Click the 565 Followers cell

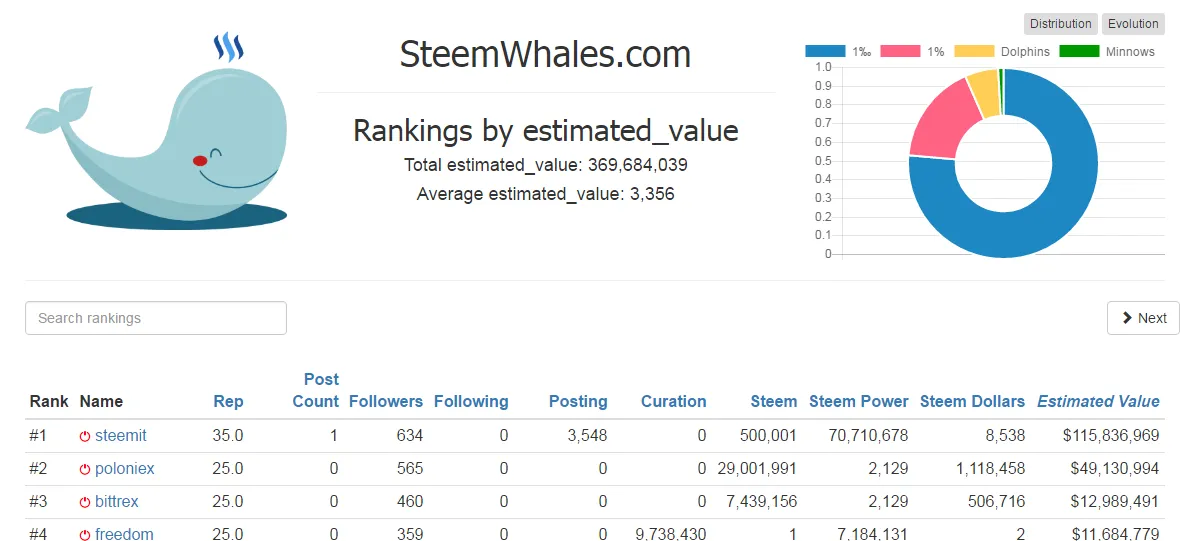click(x=410, y=468)
